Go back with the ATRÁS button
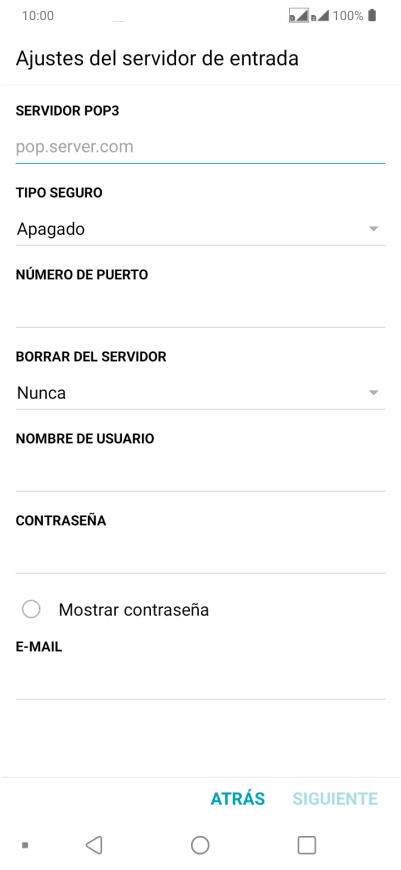This screenshot has height=870, width=401. click(x=237, y=798)
